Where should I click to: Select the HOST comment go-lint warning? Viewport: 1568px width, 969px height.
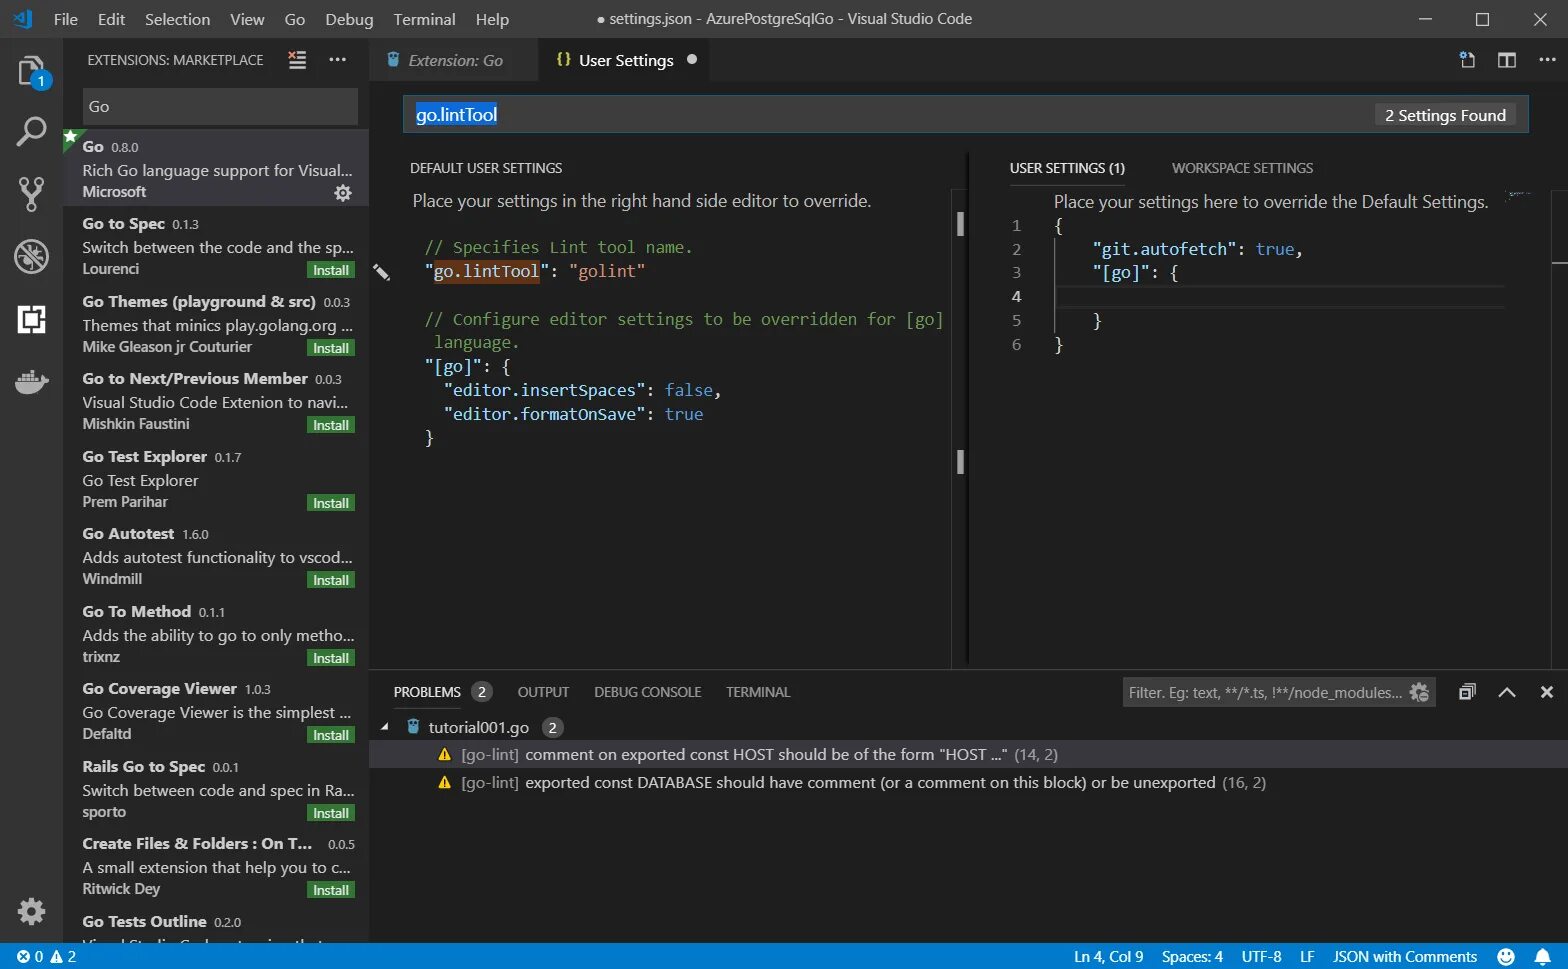click(968, 755)
